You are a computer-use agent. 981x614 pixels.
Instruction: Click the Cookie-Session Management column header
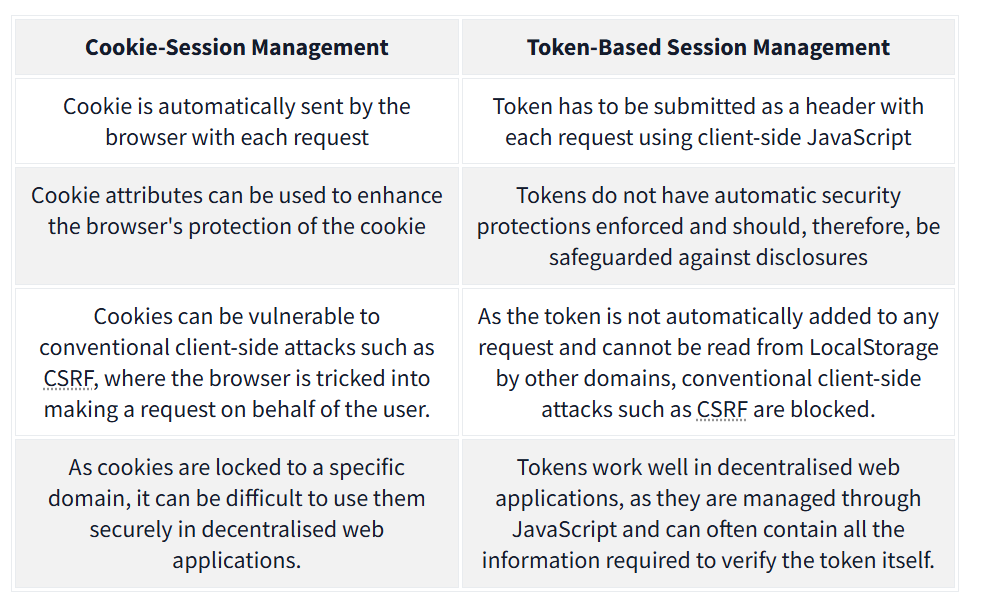tap(236, 48)
